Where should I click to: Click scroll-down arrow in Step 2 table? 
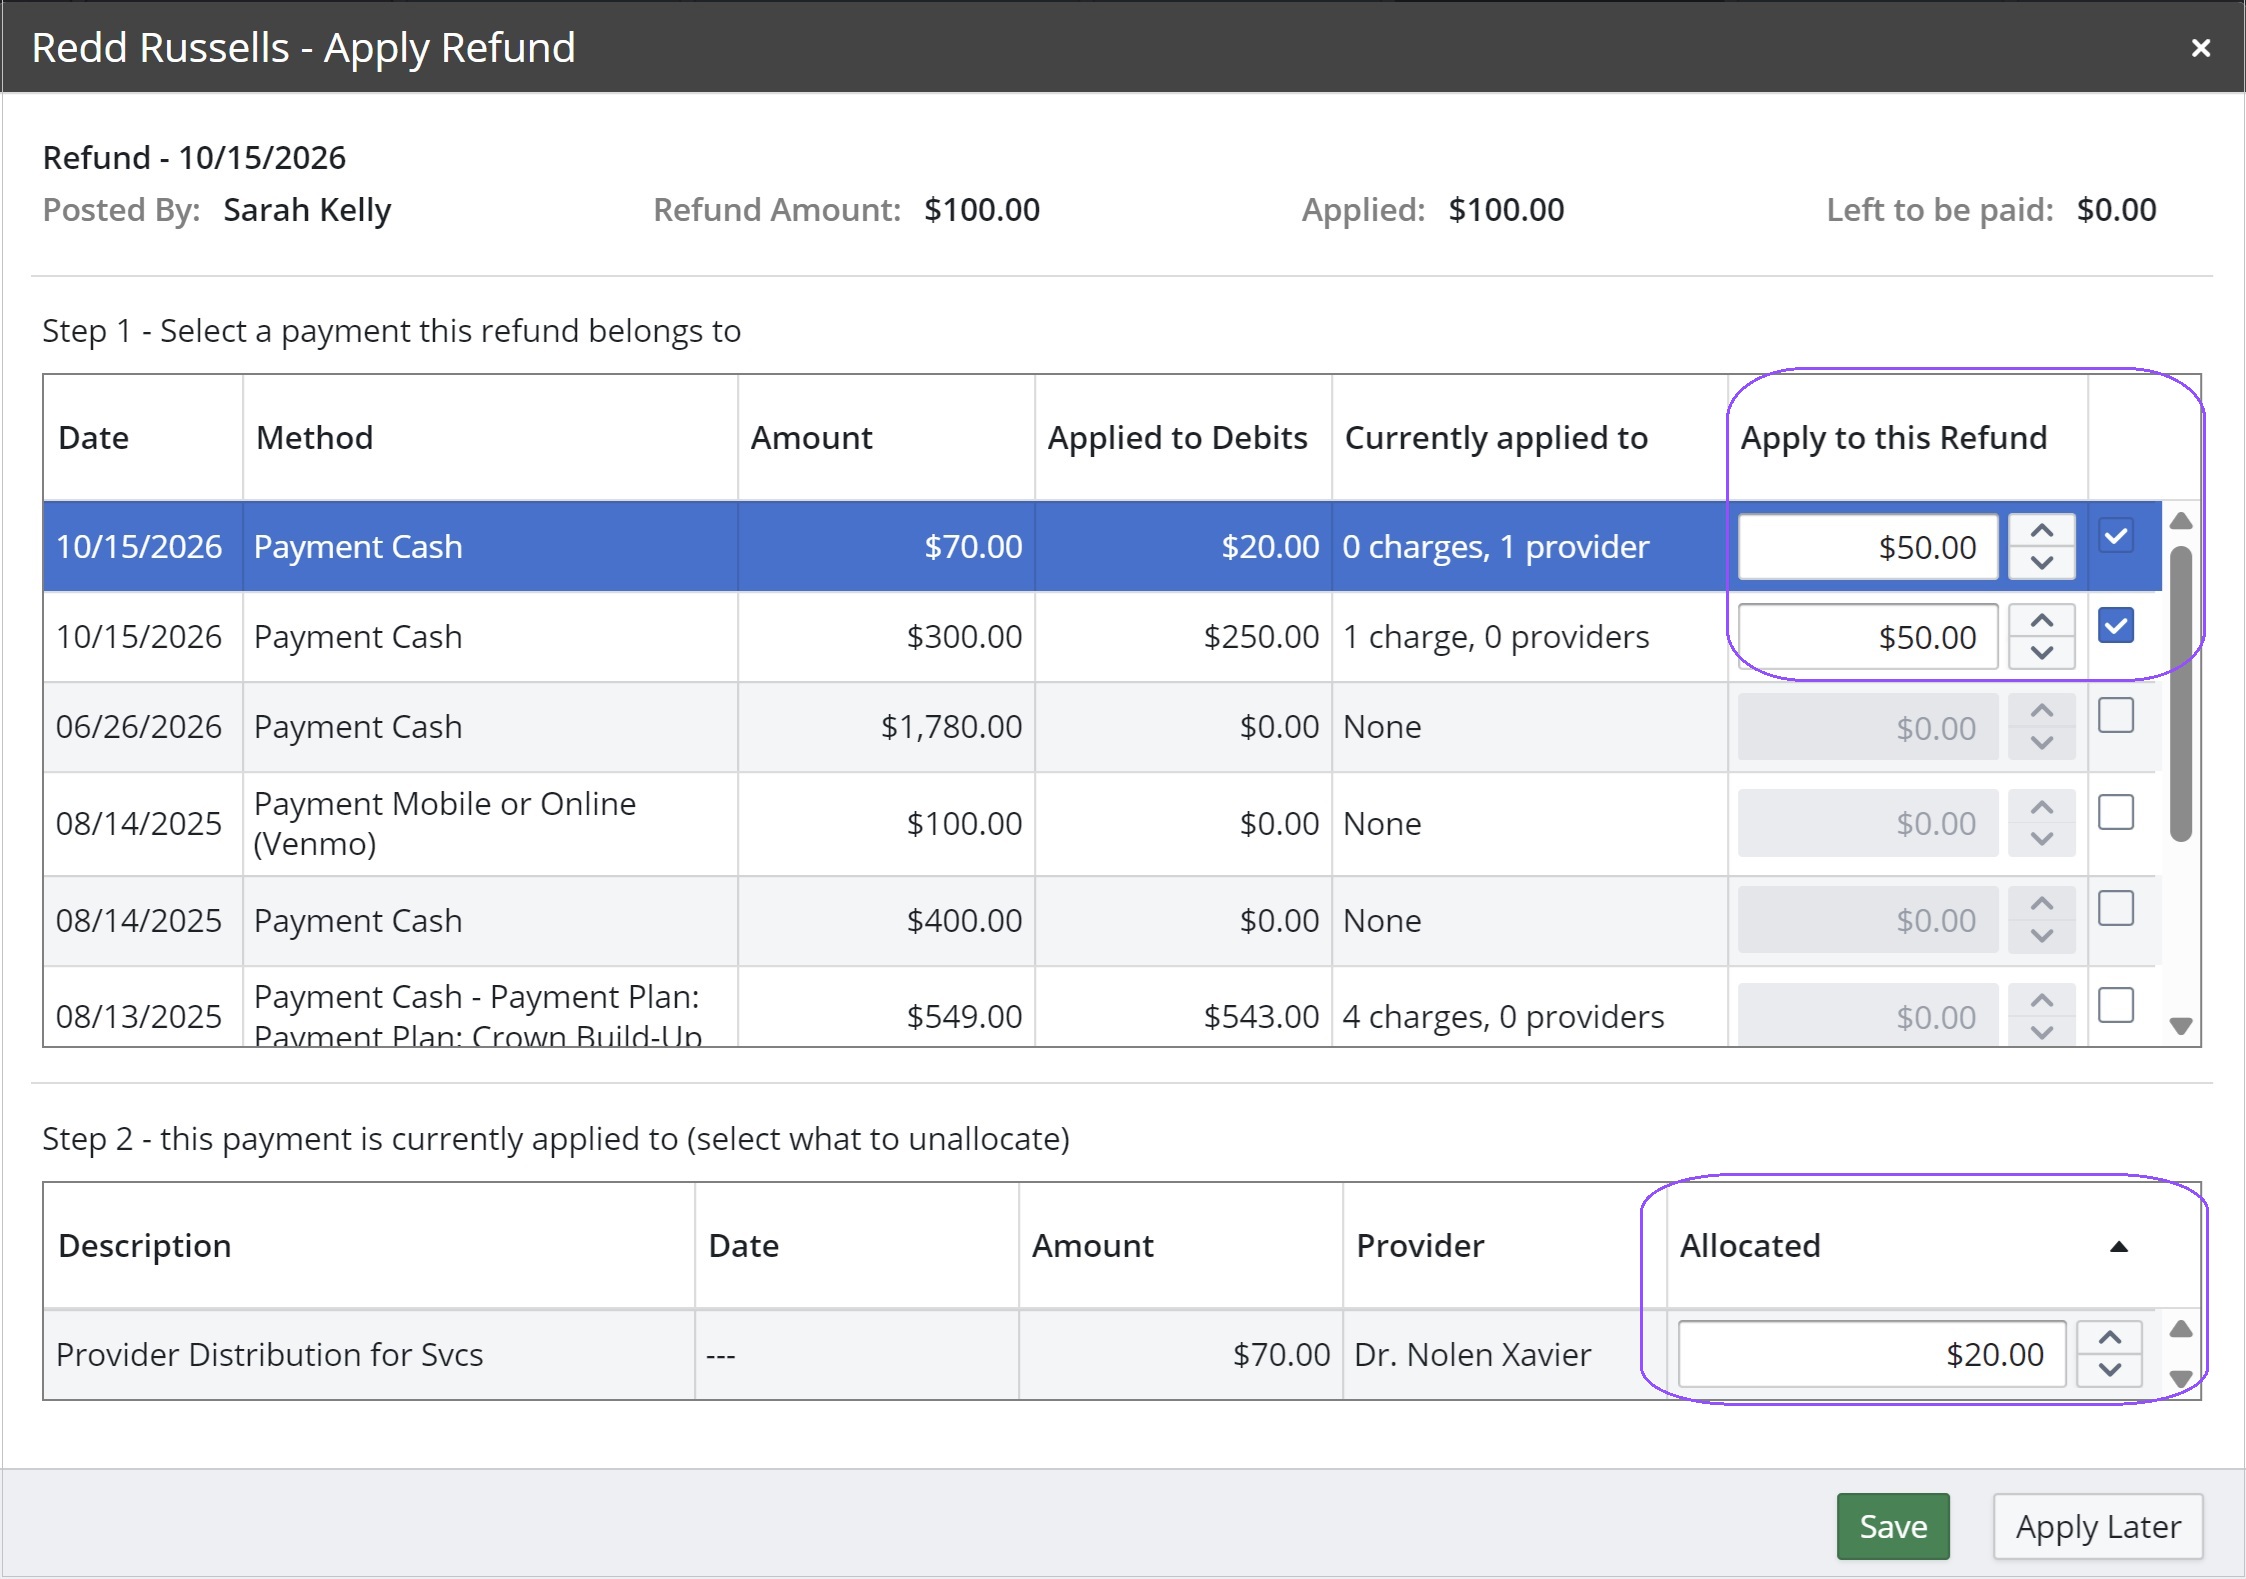(x=2181, y=1378)
